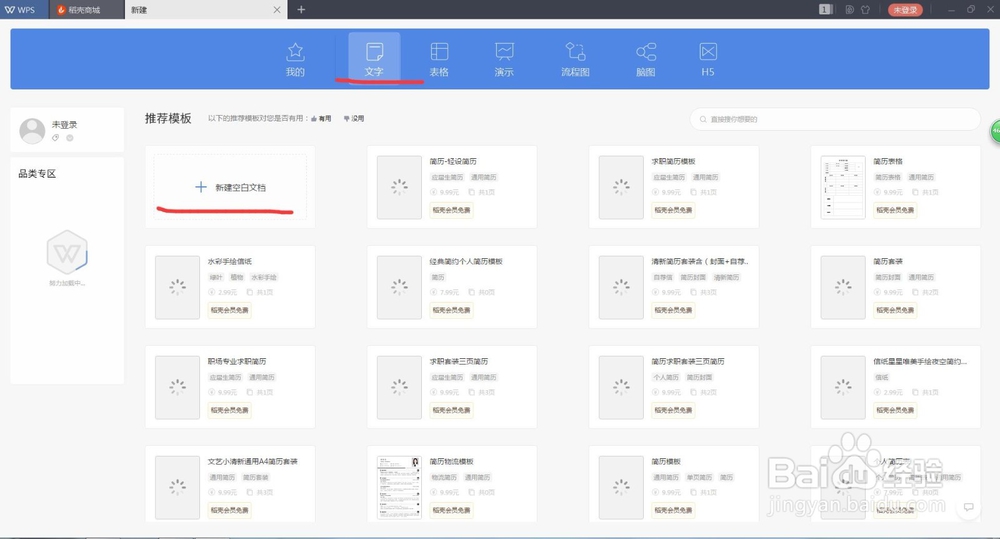Click the 简历套装 tag on 文艺小清新 card

coord(255,478)
